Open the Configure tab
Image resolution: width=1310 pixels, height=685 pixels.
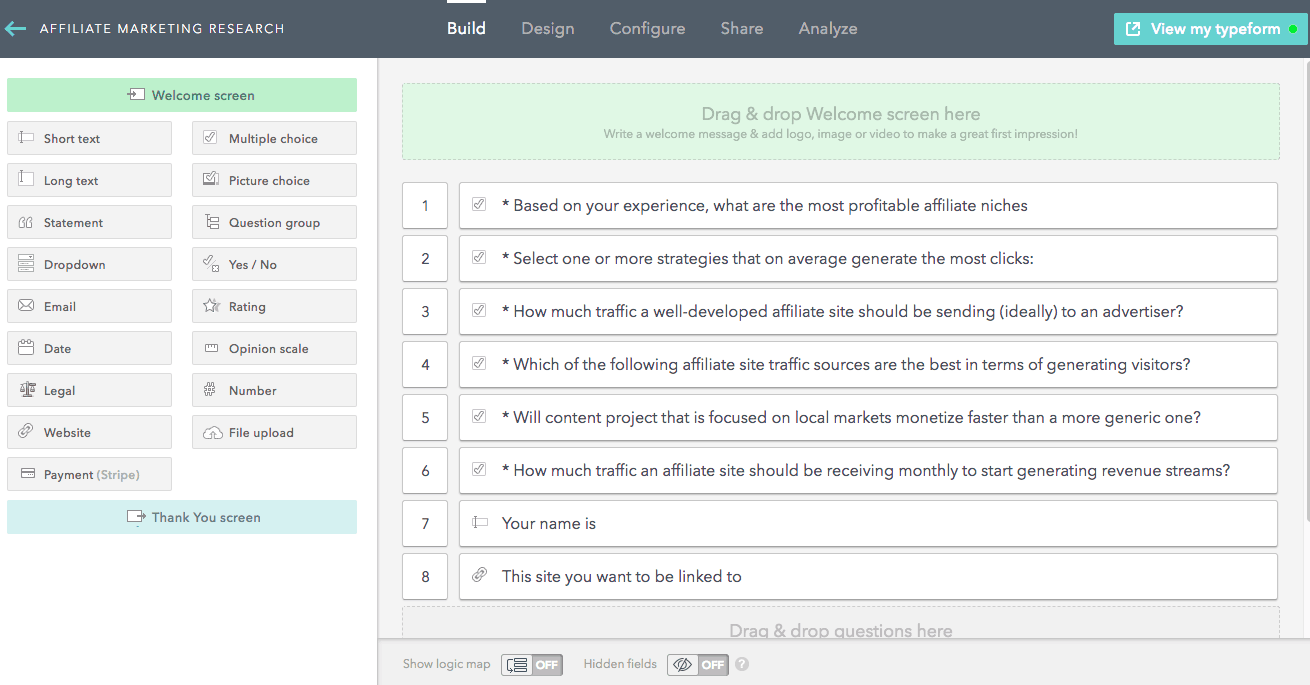647,28
